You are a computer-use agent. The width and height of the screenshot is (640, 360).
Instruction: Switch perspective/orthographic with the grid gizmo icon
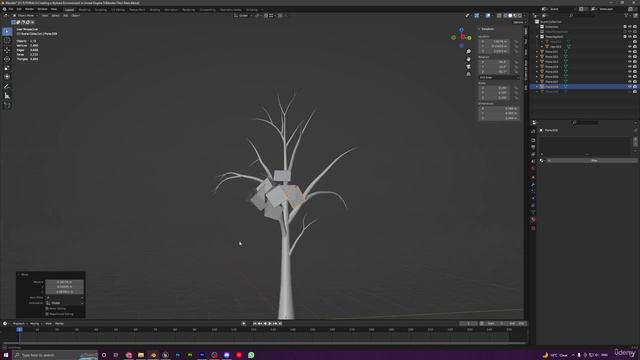click(469, 74)
